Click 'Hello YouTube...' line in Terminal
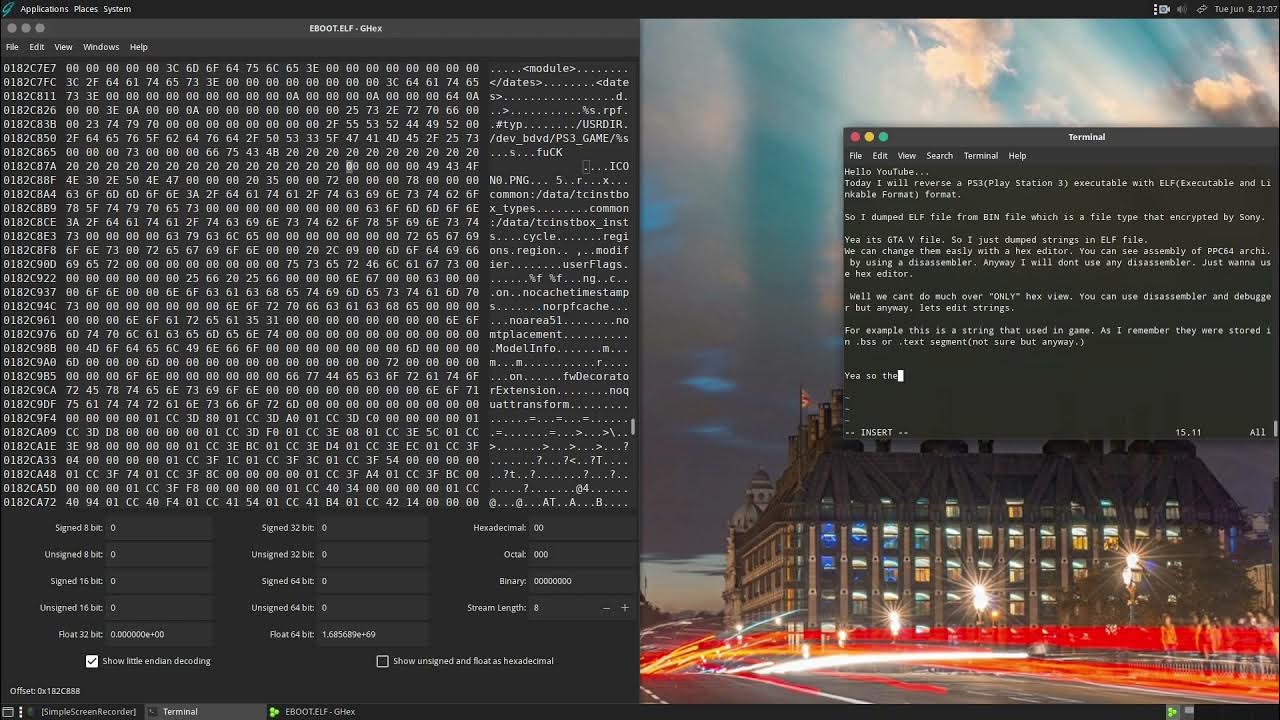 pyautogui.click(x=887, y=172)
